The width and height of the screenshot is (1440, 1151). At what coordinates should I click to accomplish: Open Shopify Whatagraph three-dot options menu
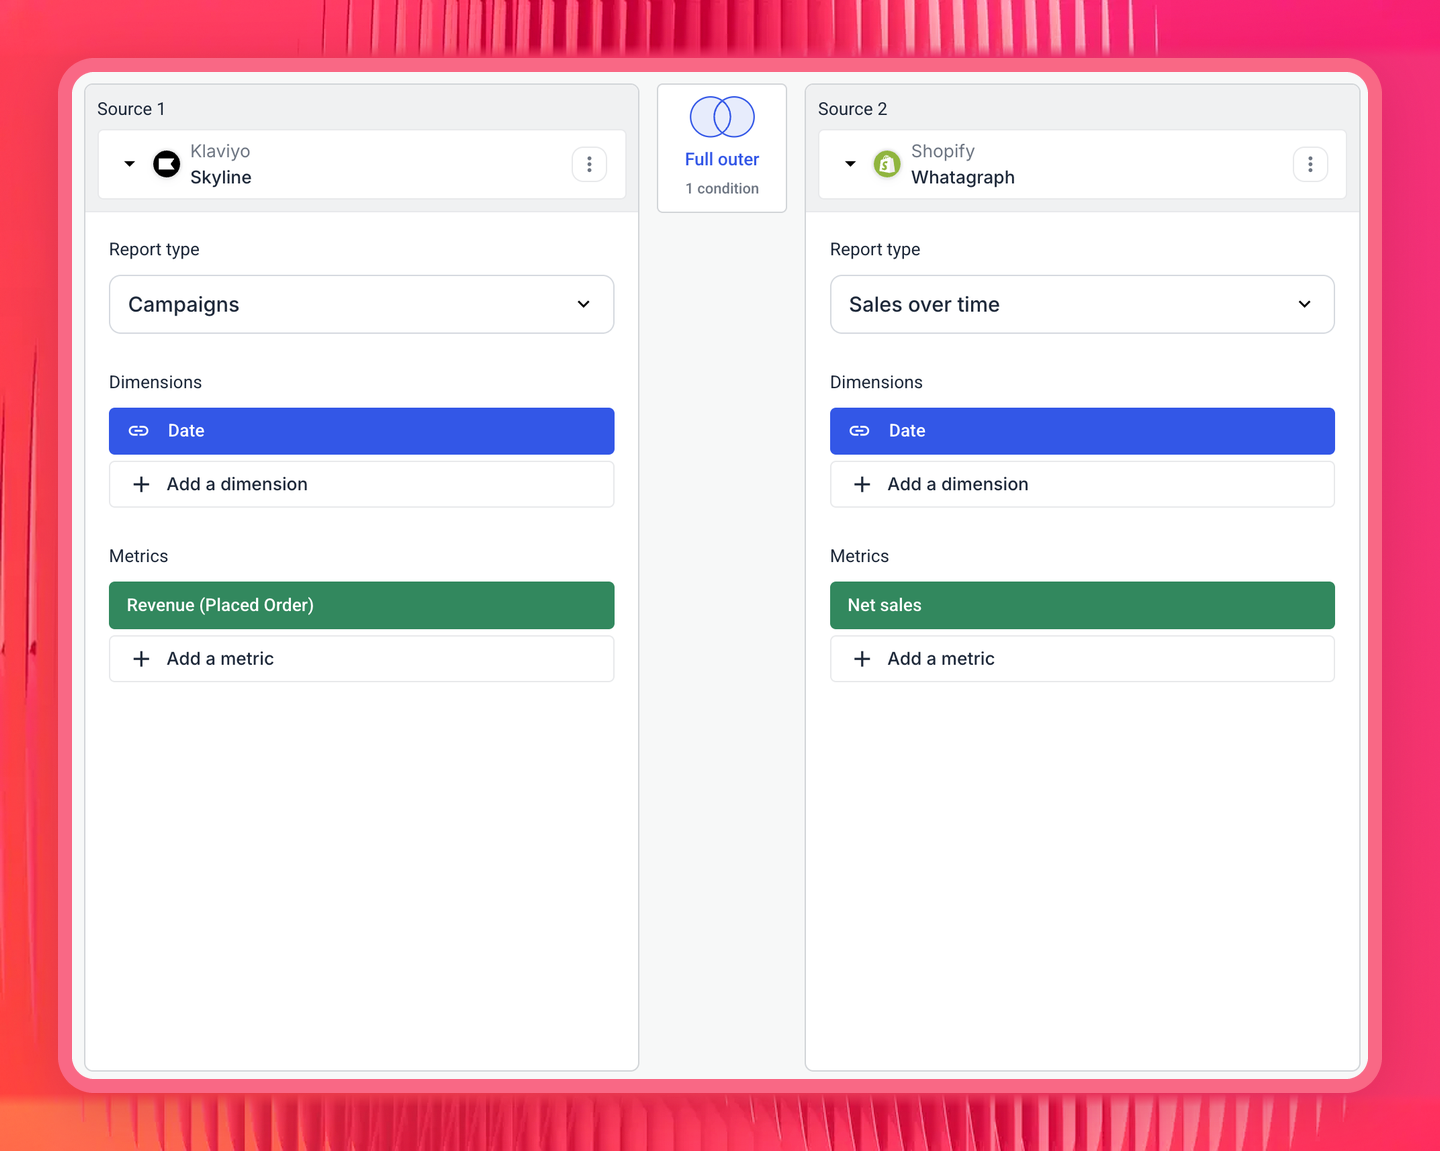point(1310,164)
